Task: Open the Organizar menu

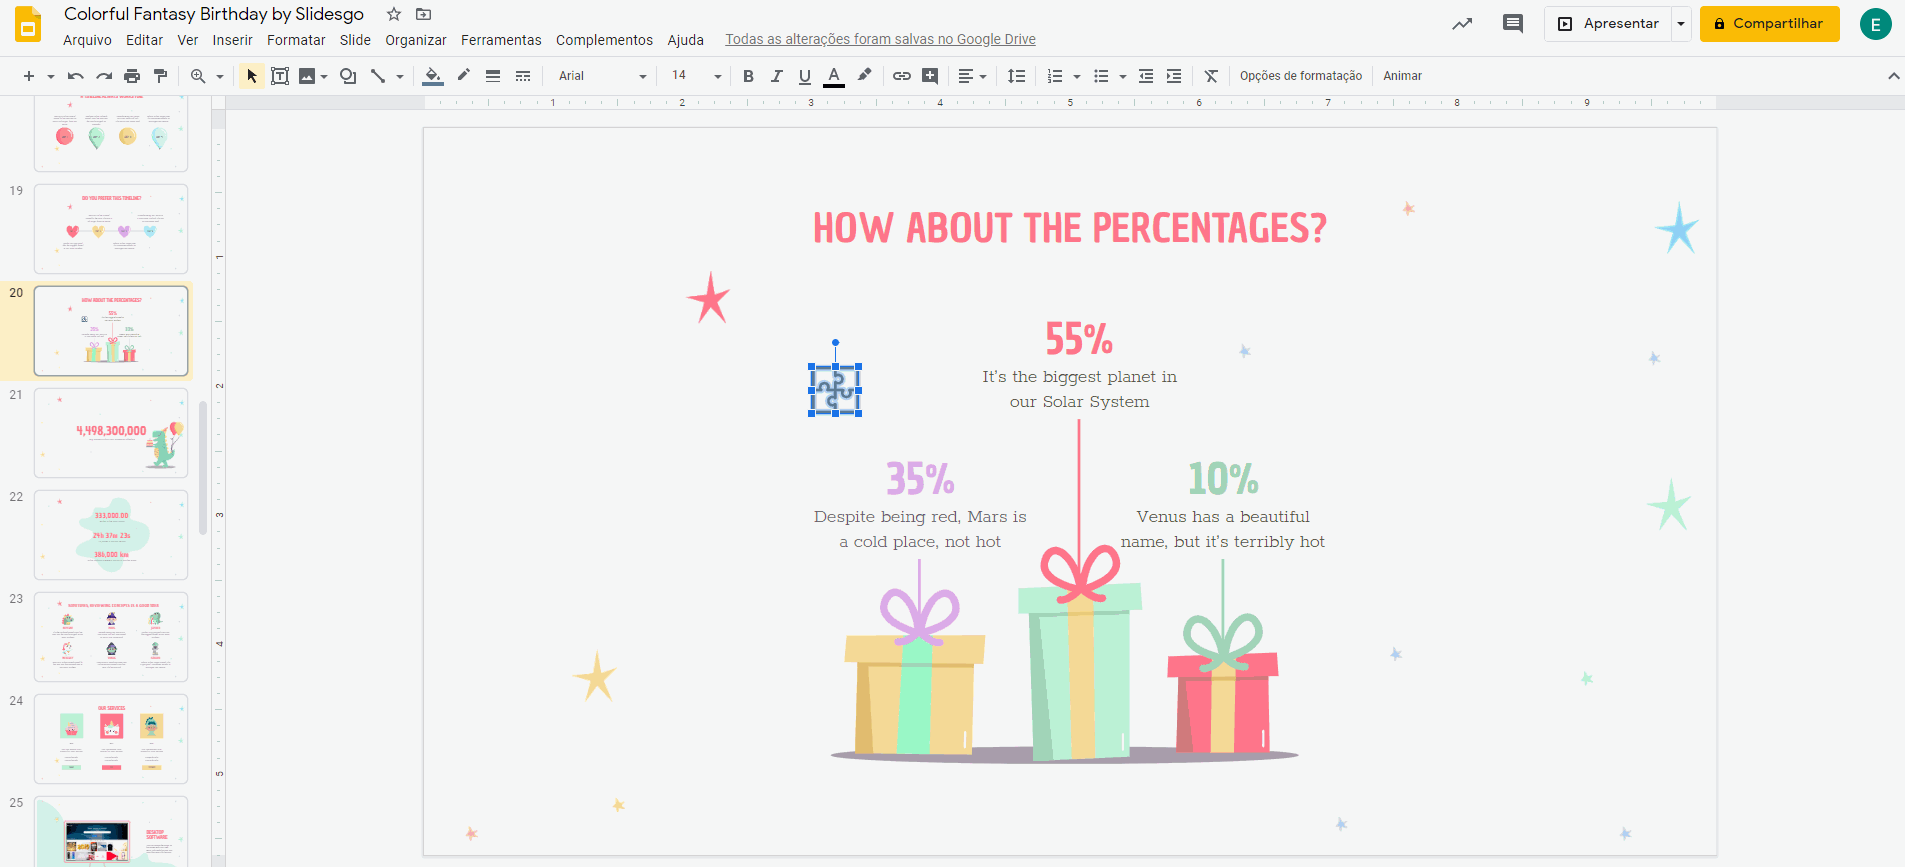Action: pos(416,40)
